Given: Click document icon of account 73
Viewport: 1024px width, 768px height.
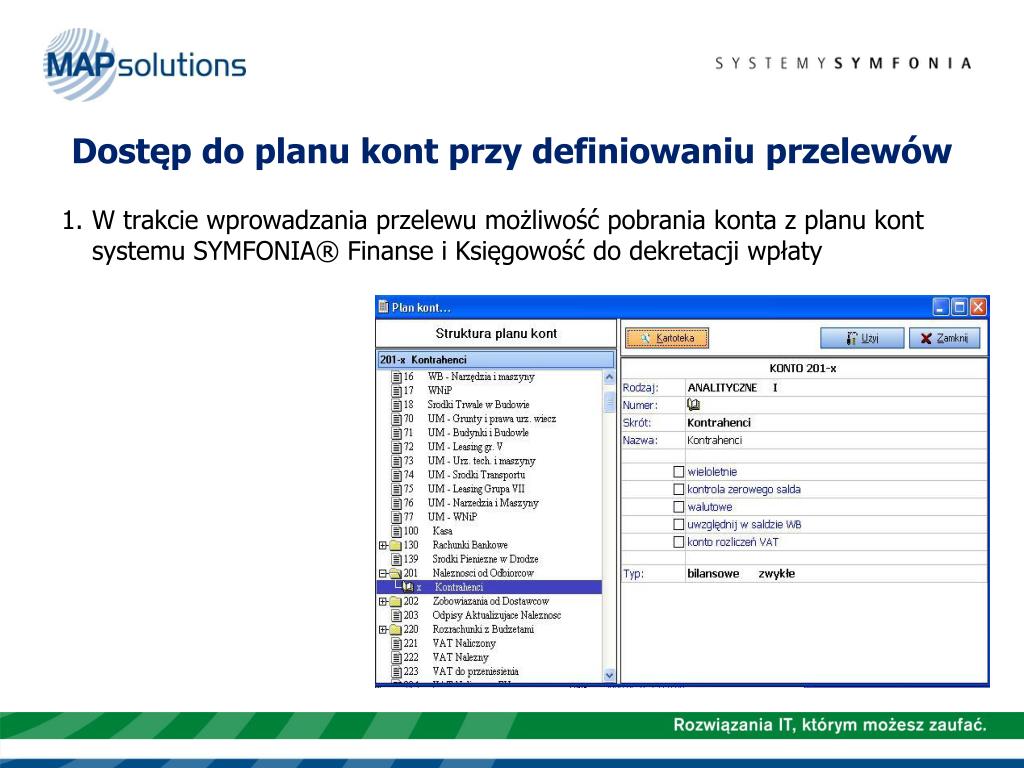Looking at the screenshot, I should (x=396, y=461).
